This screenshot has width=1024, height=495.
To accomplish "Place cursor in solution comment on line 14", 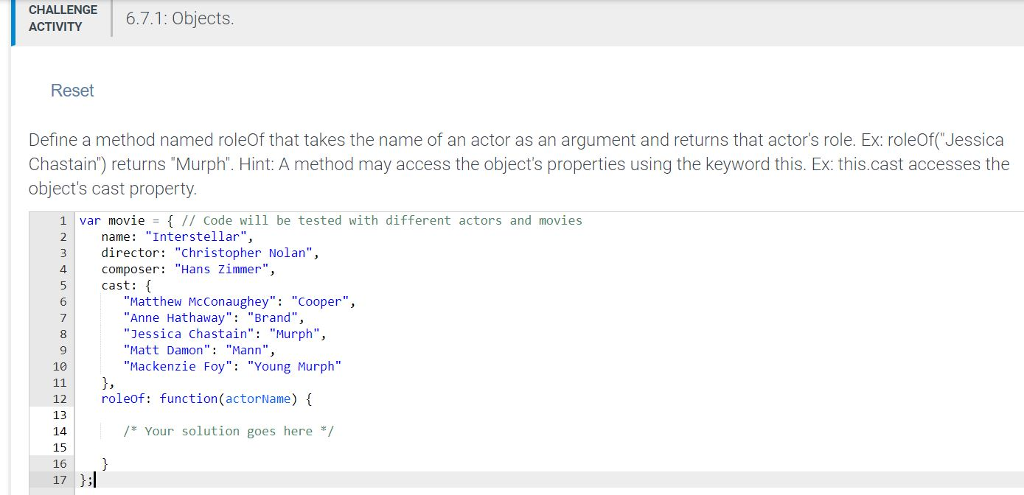I will tap(229, 431).
